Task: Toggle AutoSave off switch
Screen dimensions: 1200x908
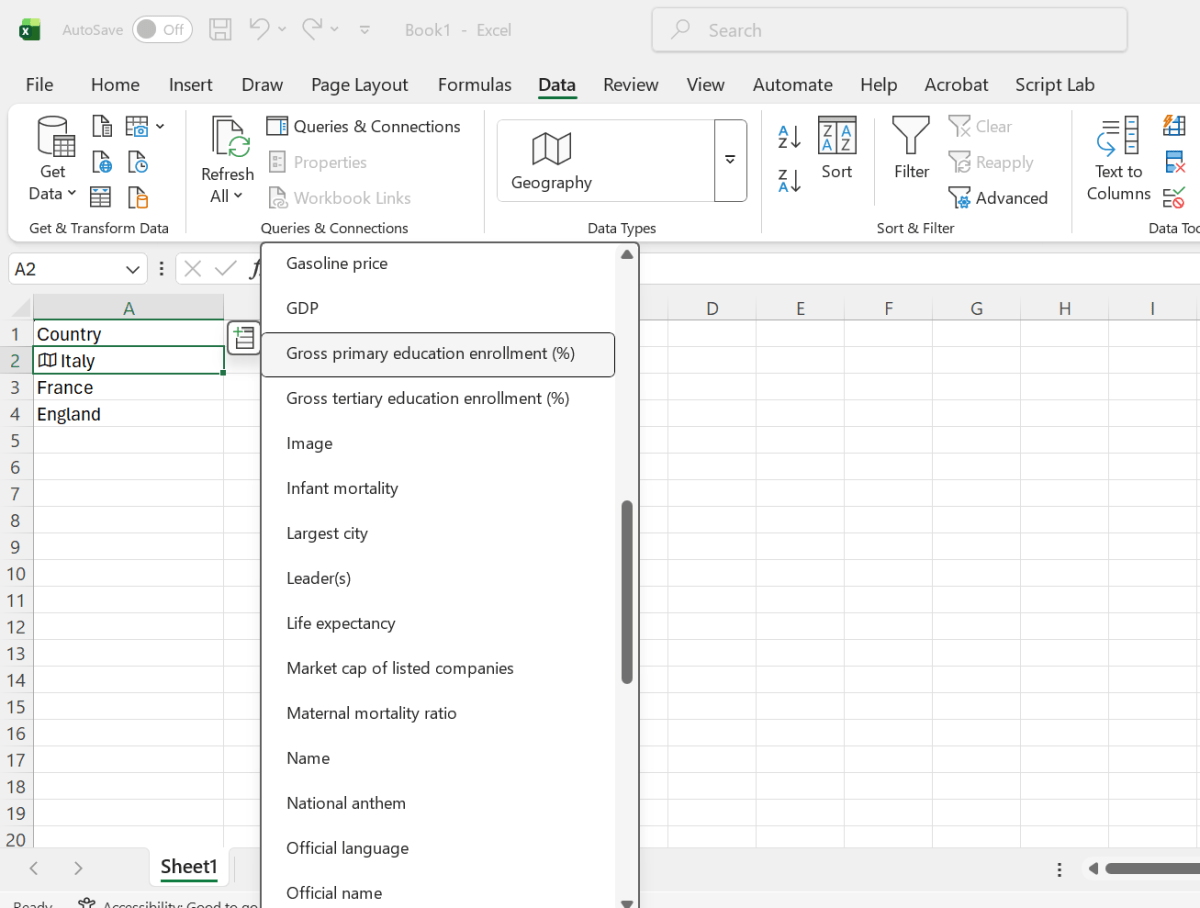Action: click(x=161, y=29)
